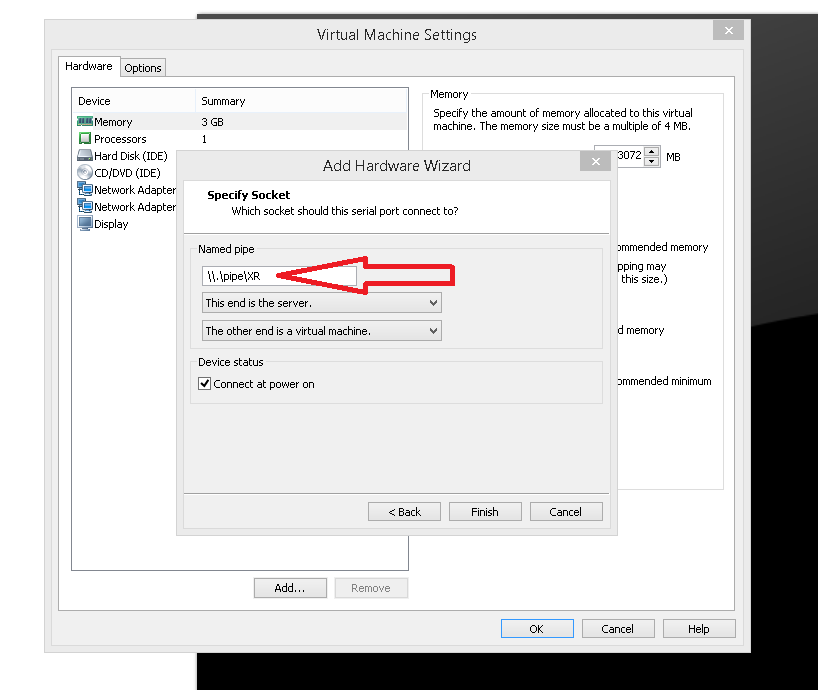Click the CD/DVD (IDE) disc icon
Viewport: 818px width, 690px height.
coord(85,173)
